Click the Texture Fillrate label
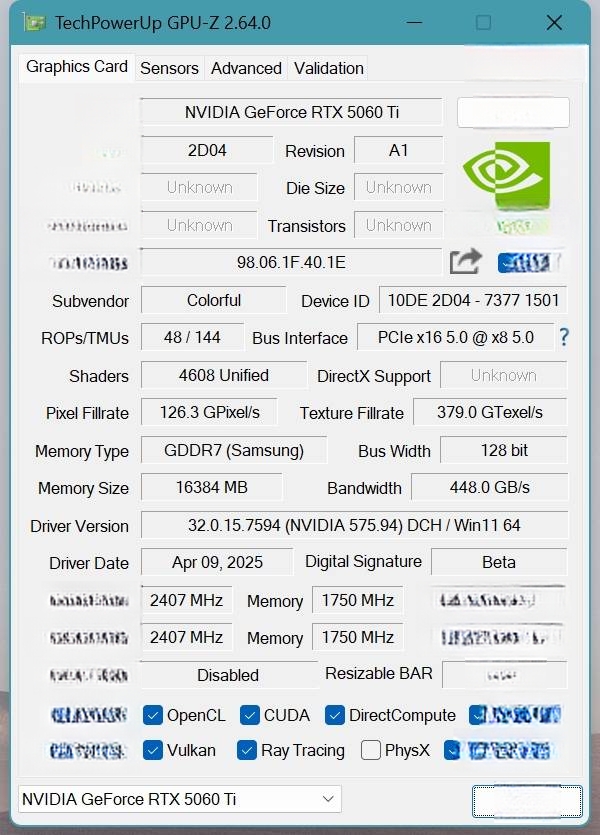Viewport: 600px width, 835px height. [x=351, y=413]
